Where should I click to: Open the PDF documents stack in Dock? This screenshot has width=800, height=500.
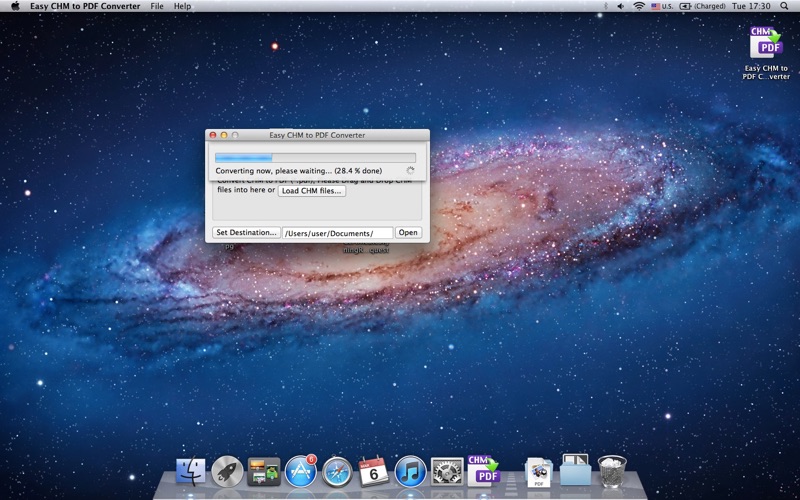click(539, 472)
